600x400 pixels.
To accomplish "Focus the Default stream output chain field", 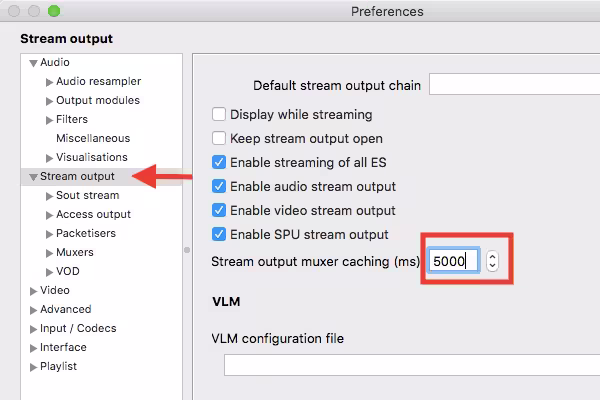I will pos(513,85).
